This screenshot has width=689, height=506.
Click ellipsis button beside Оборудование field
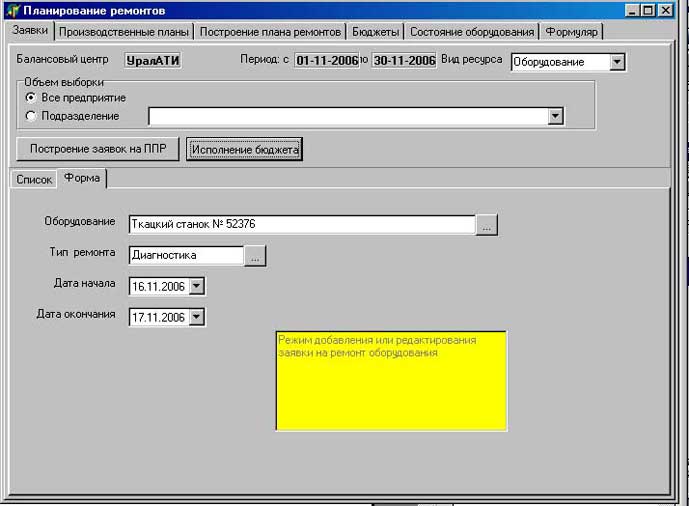pos(486,225)
